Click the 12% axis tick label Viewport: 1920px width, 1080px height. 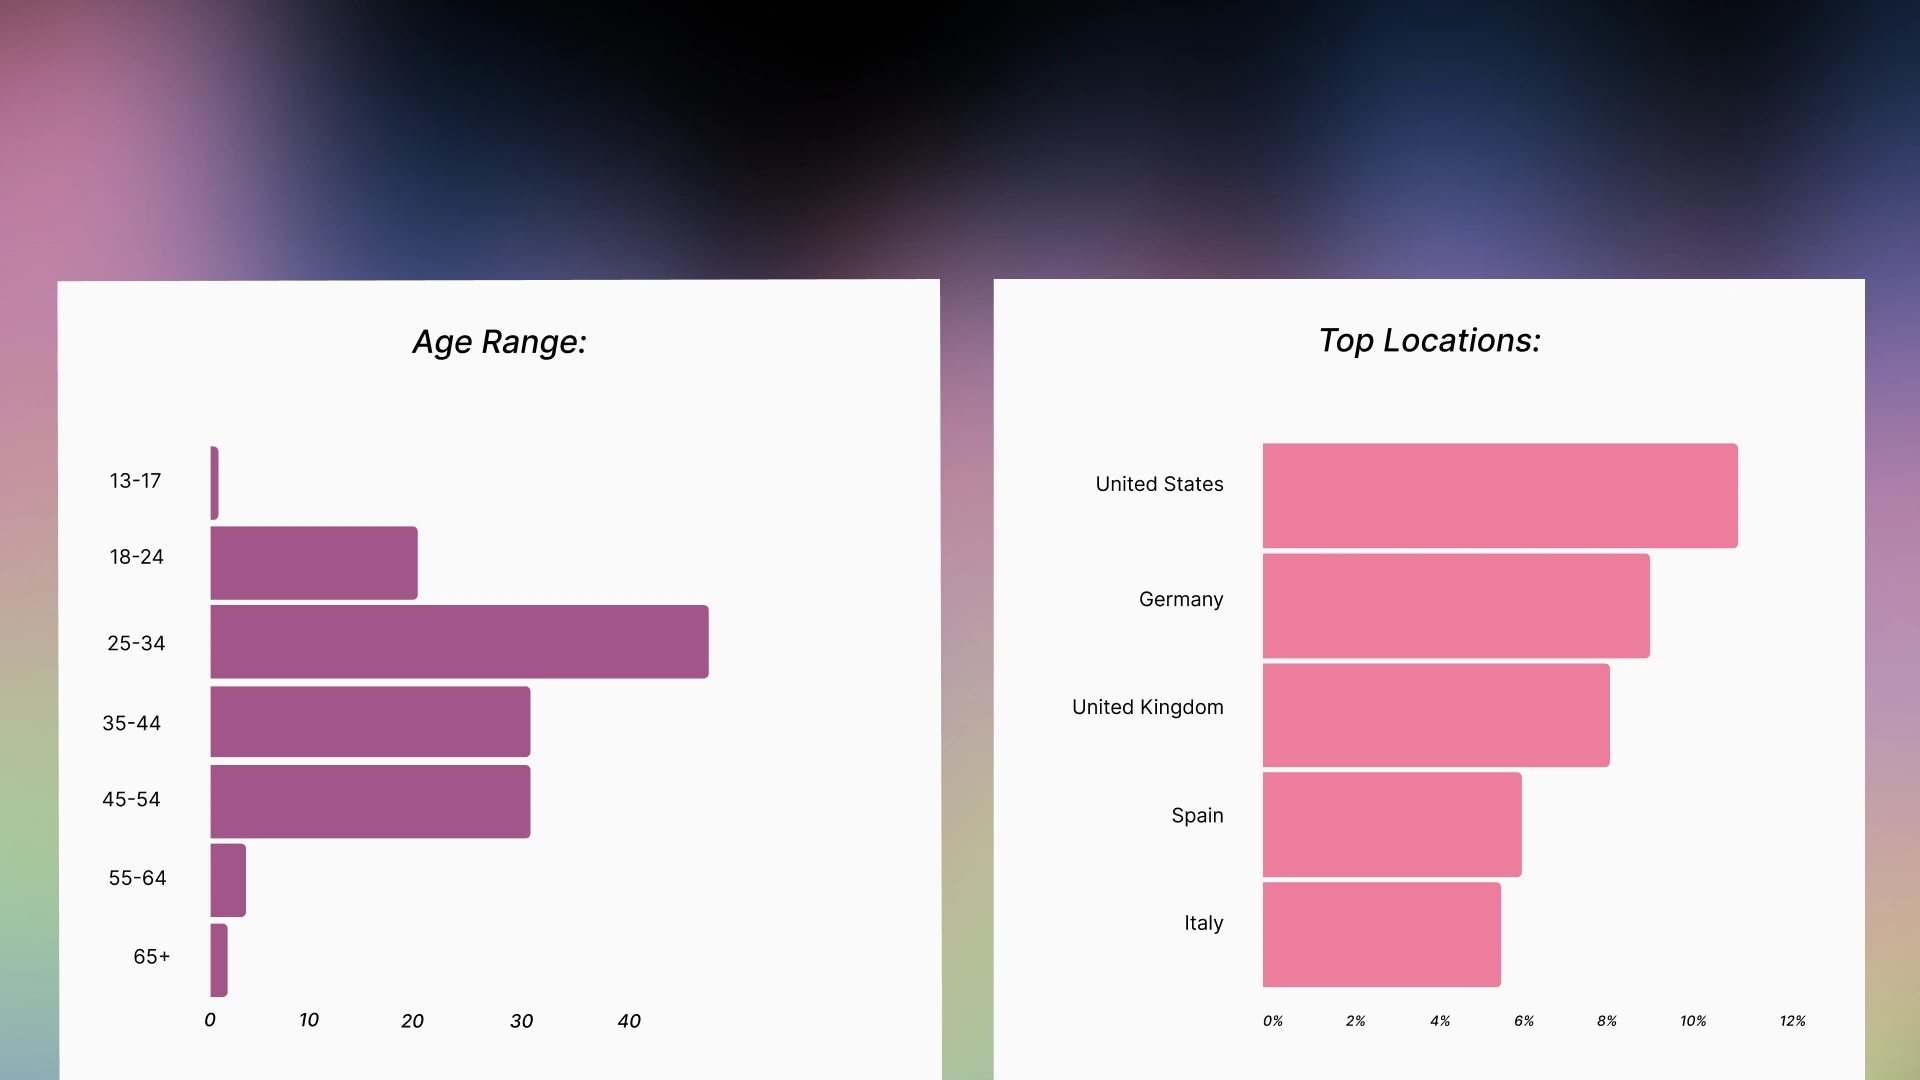tap(1792, 1021)
